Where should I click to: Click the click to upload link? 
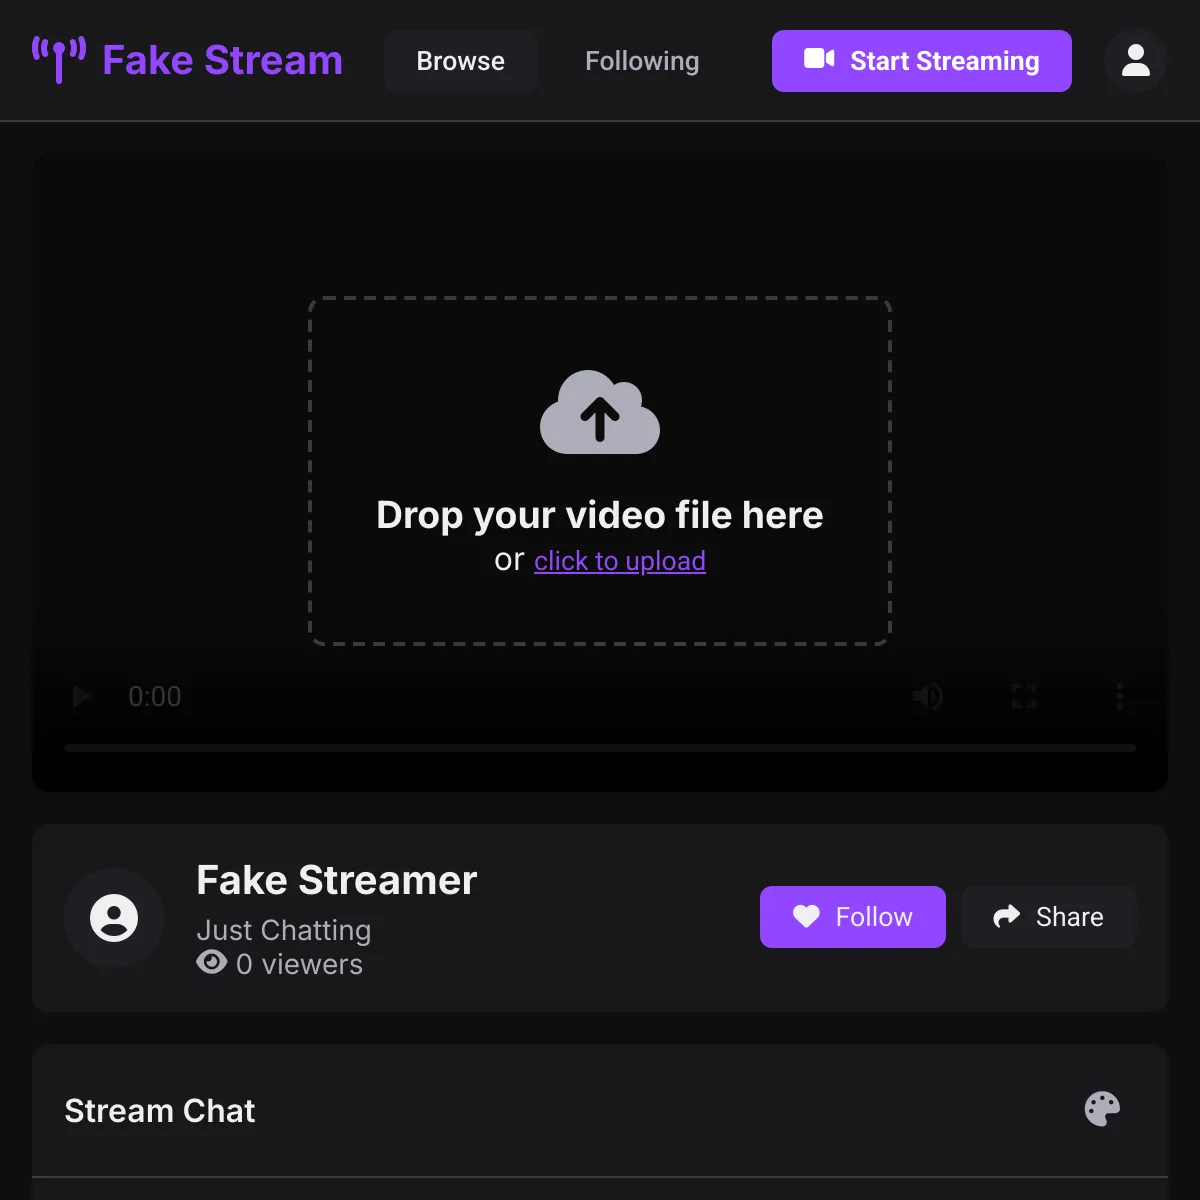[x=619, y=561]
